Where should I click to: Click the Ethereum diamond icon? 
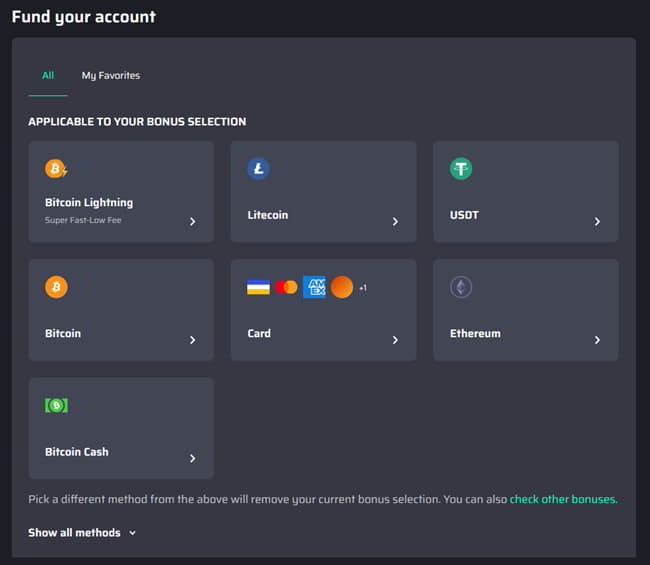tap(461, 287)
